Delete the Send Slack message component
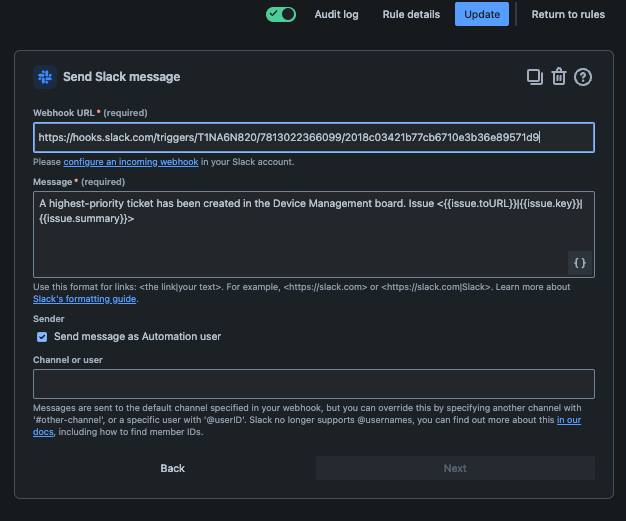The height and width of the screenshot is (521, 626). click(x=559, y=77)
